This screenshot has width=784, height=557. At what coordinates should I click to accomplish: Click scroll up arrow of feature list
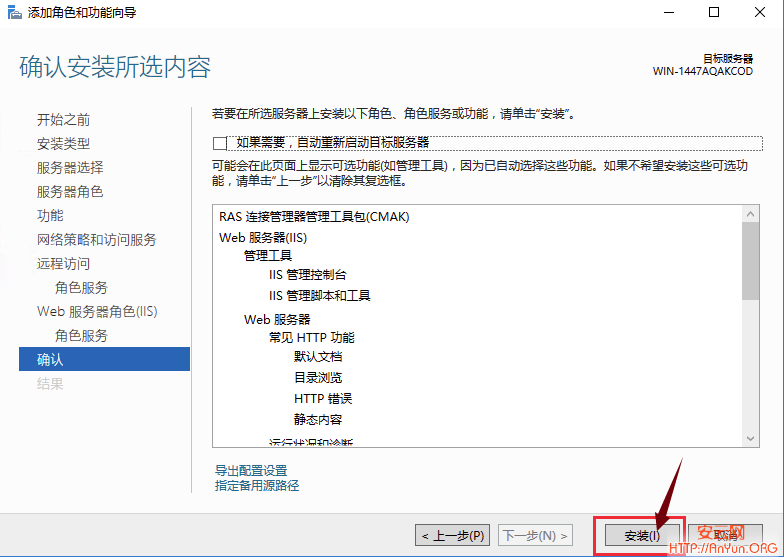[750, 214]
